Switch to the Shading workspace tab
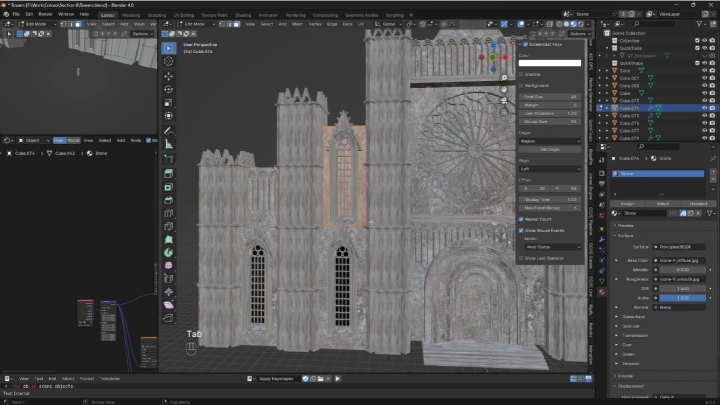This screenshot has width=720, height=405. point(243,15)
